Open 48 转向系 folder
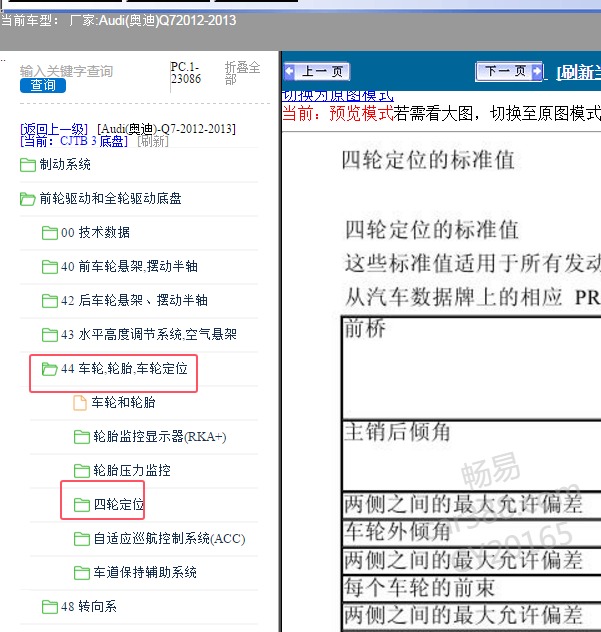 pyautogui.click(x=89, y=606)
